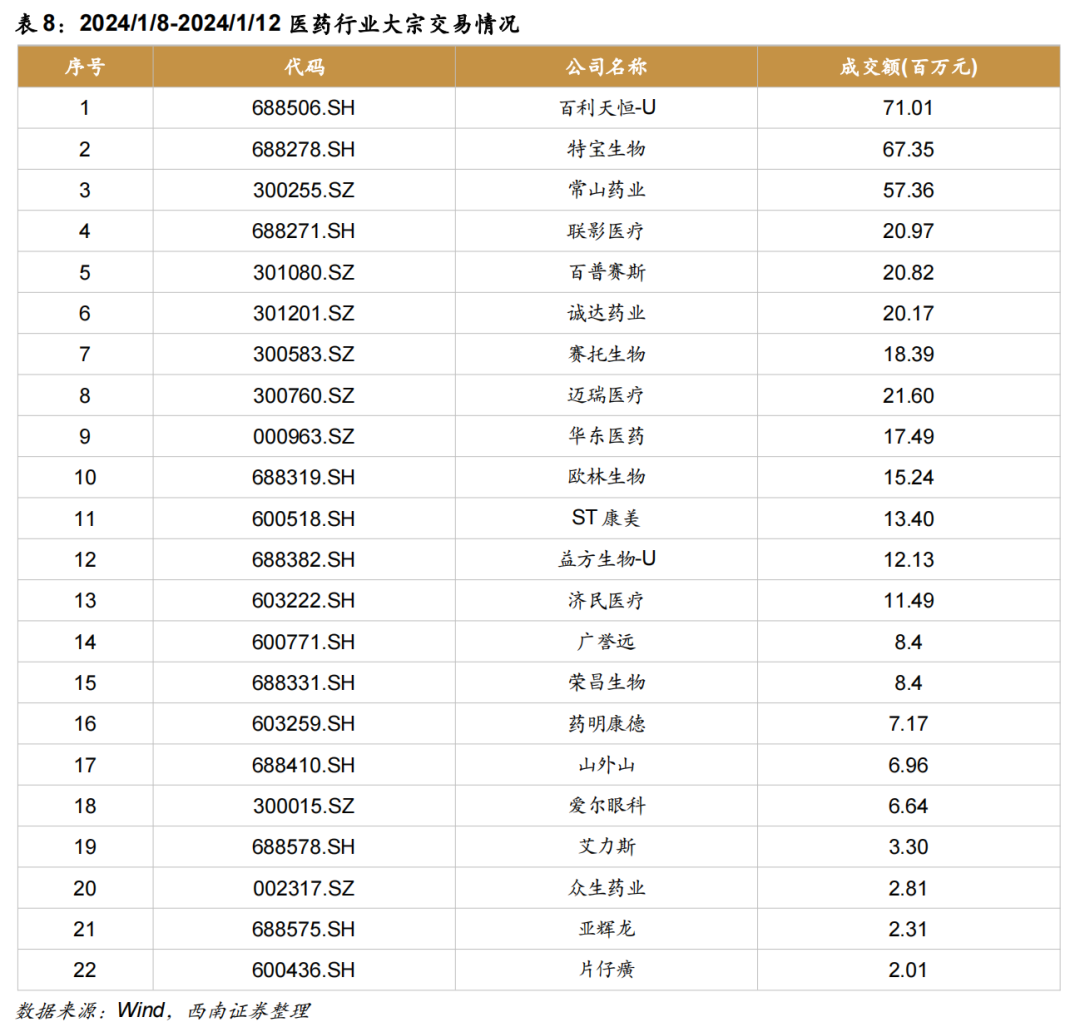Select stock code 600518.SH

[304, 518]
